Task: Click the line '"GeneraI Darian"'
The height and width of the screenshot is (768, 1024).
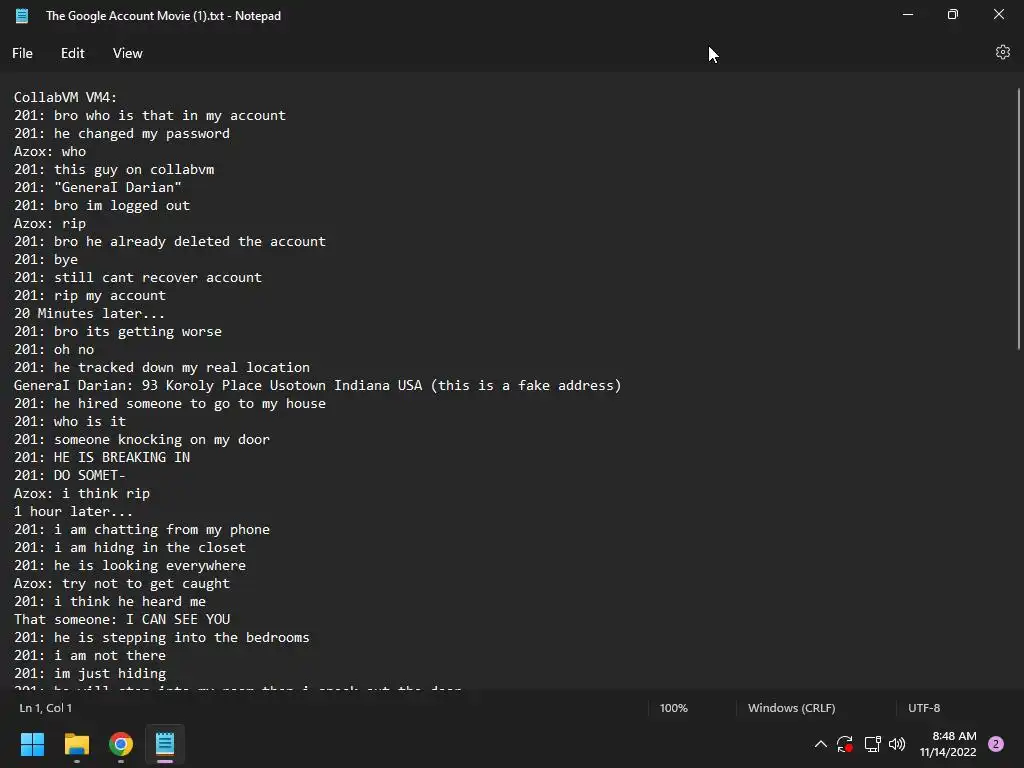Action: point(98,187)
